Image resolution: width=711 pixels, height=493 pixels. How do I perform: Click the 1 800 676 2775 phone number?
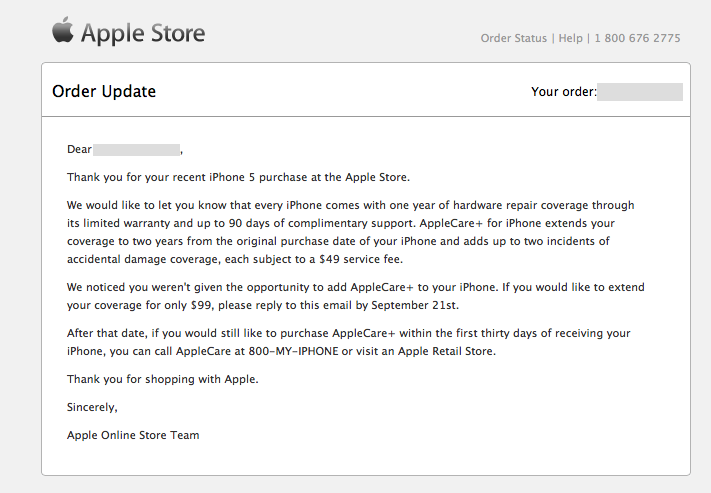(637, 38)
